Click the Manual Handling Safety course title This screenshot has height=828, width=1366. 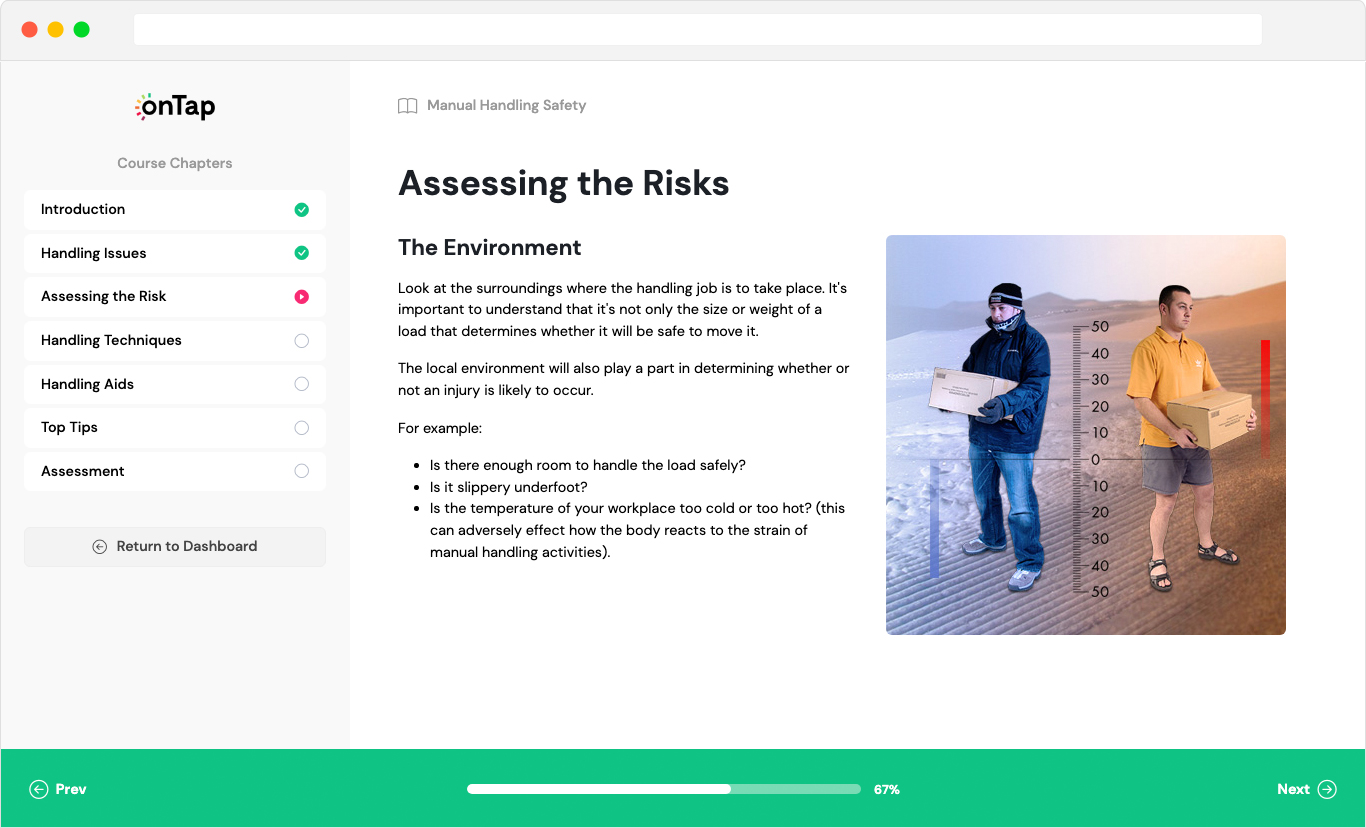click(506, 105)
